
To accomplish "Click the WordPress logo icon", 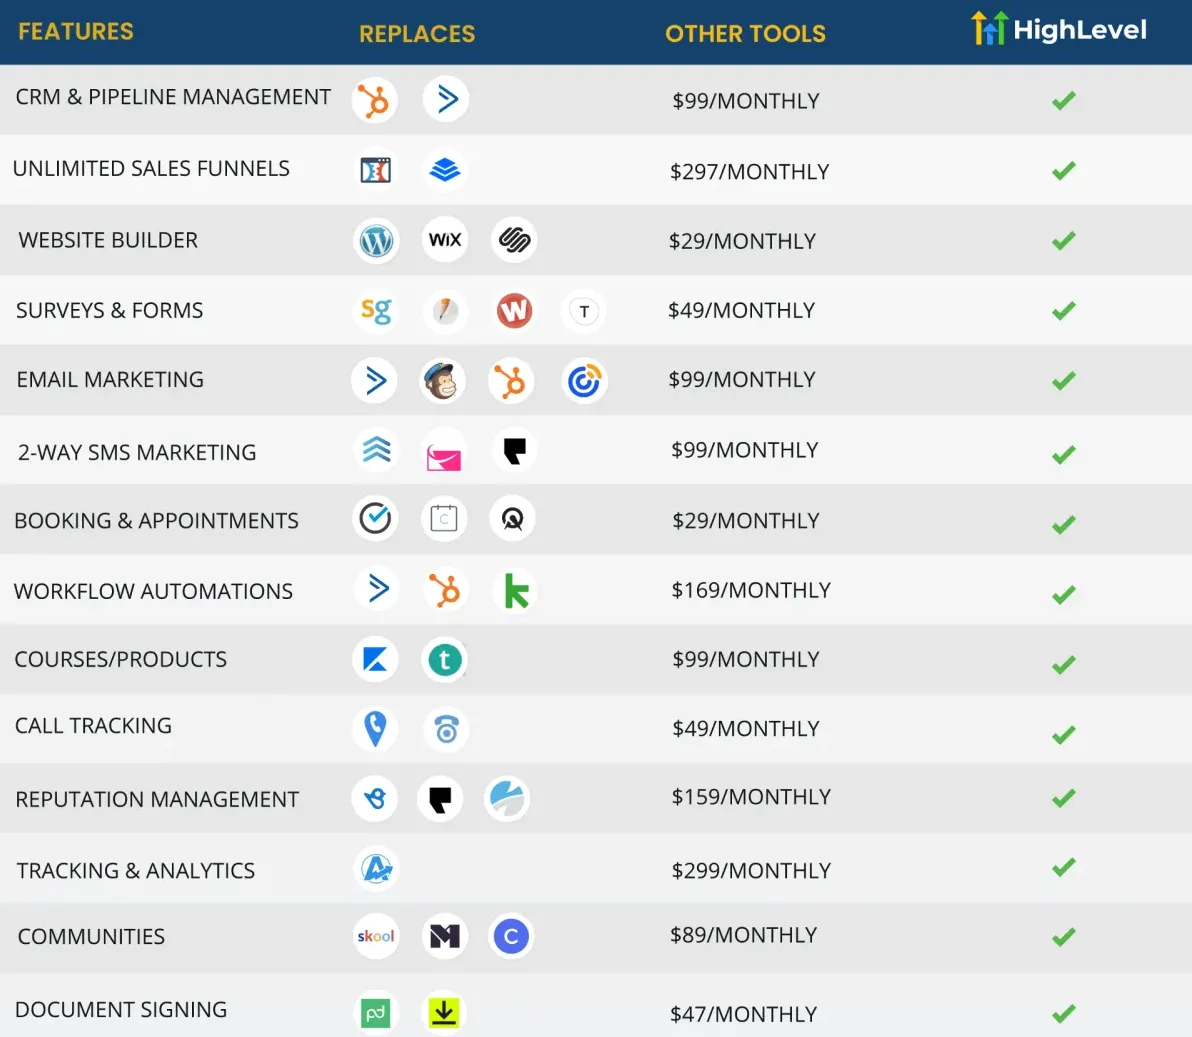I will coord(376,241).
